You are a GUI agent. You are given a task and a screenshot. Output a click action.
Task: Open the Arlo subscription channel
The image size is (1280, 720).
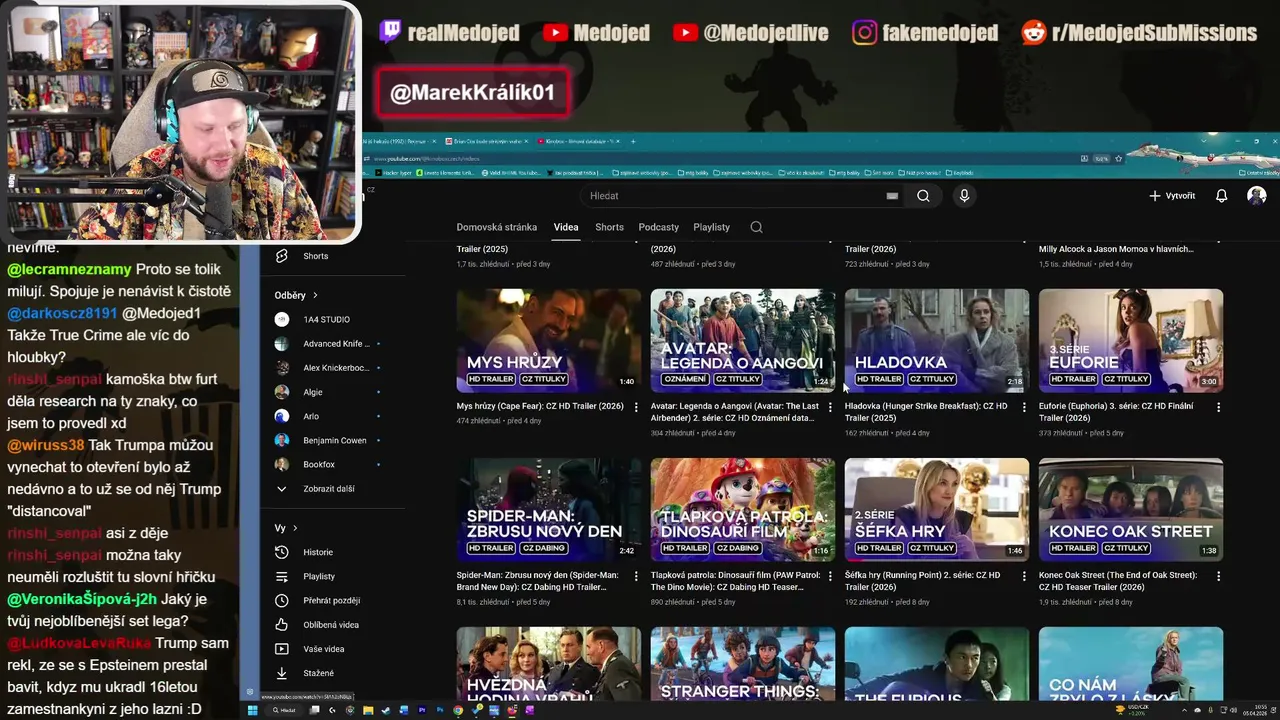311,416
